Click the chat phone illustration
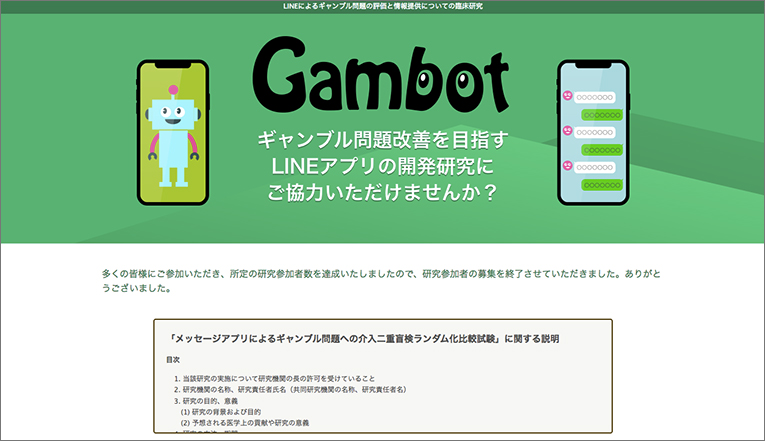 (x=593, y=132)
